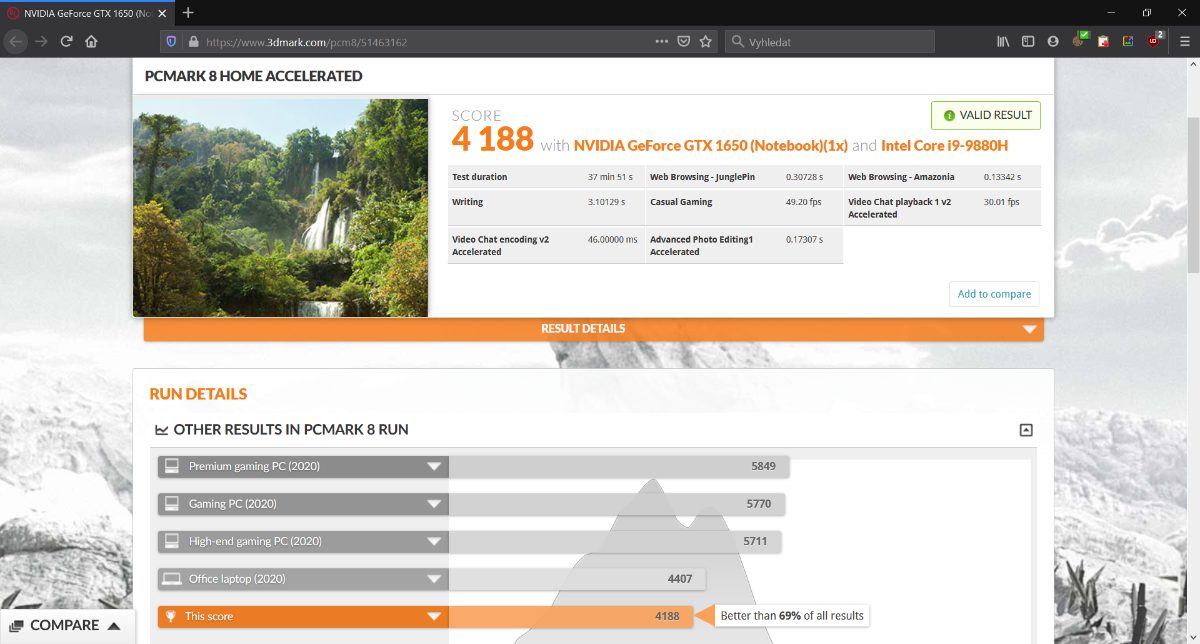Viewport: 1200px width, 644px height.
Task: Bookmark this page with the star icon
Action: point(706,41)
